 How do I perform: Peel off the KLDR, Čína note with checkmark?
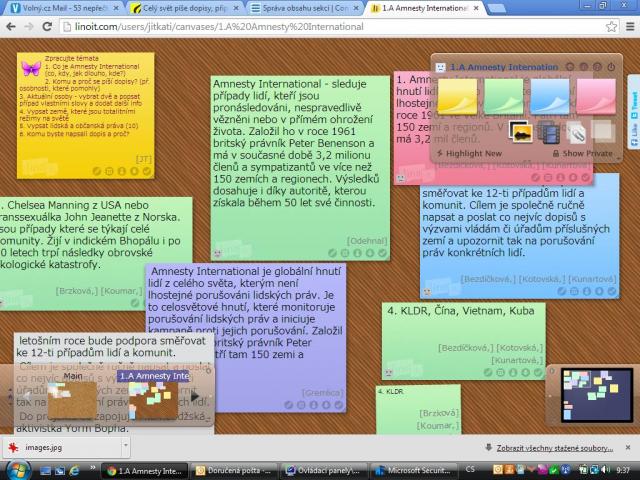pyautogui.click(x=538, y=372)
